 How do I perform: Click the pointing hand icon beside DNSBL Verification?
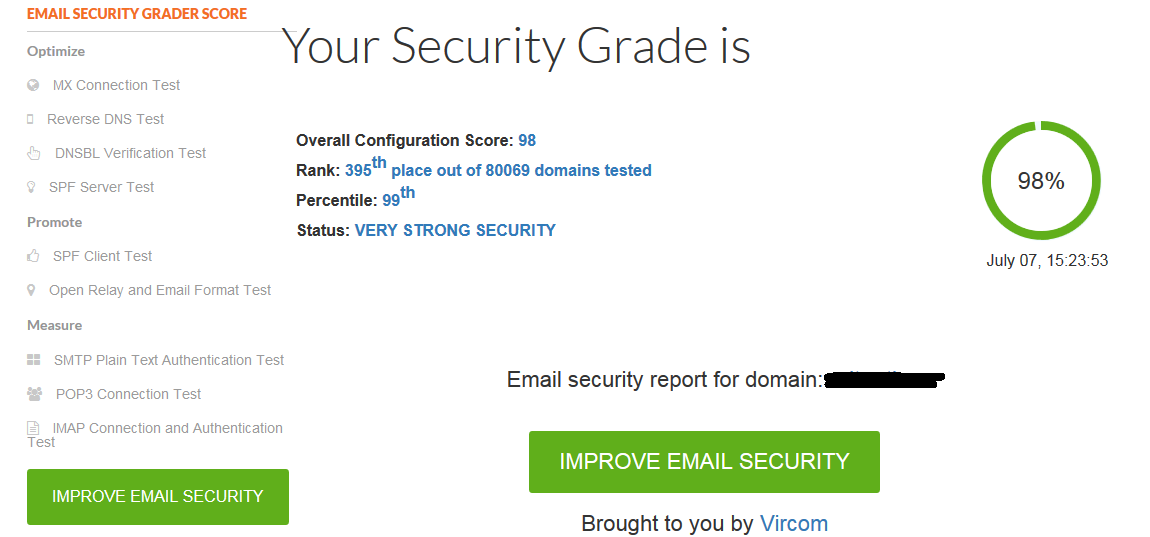33,154
